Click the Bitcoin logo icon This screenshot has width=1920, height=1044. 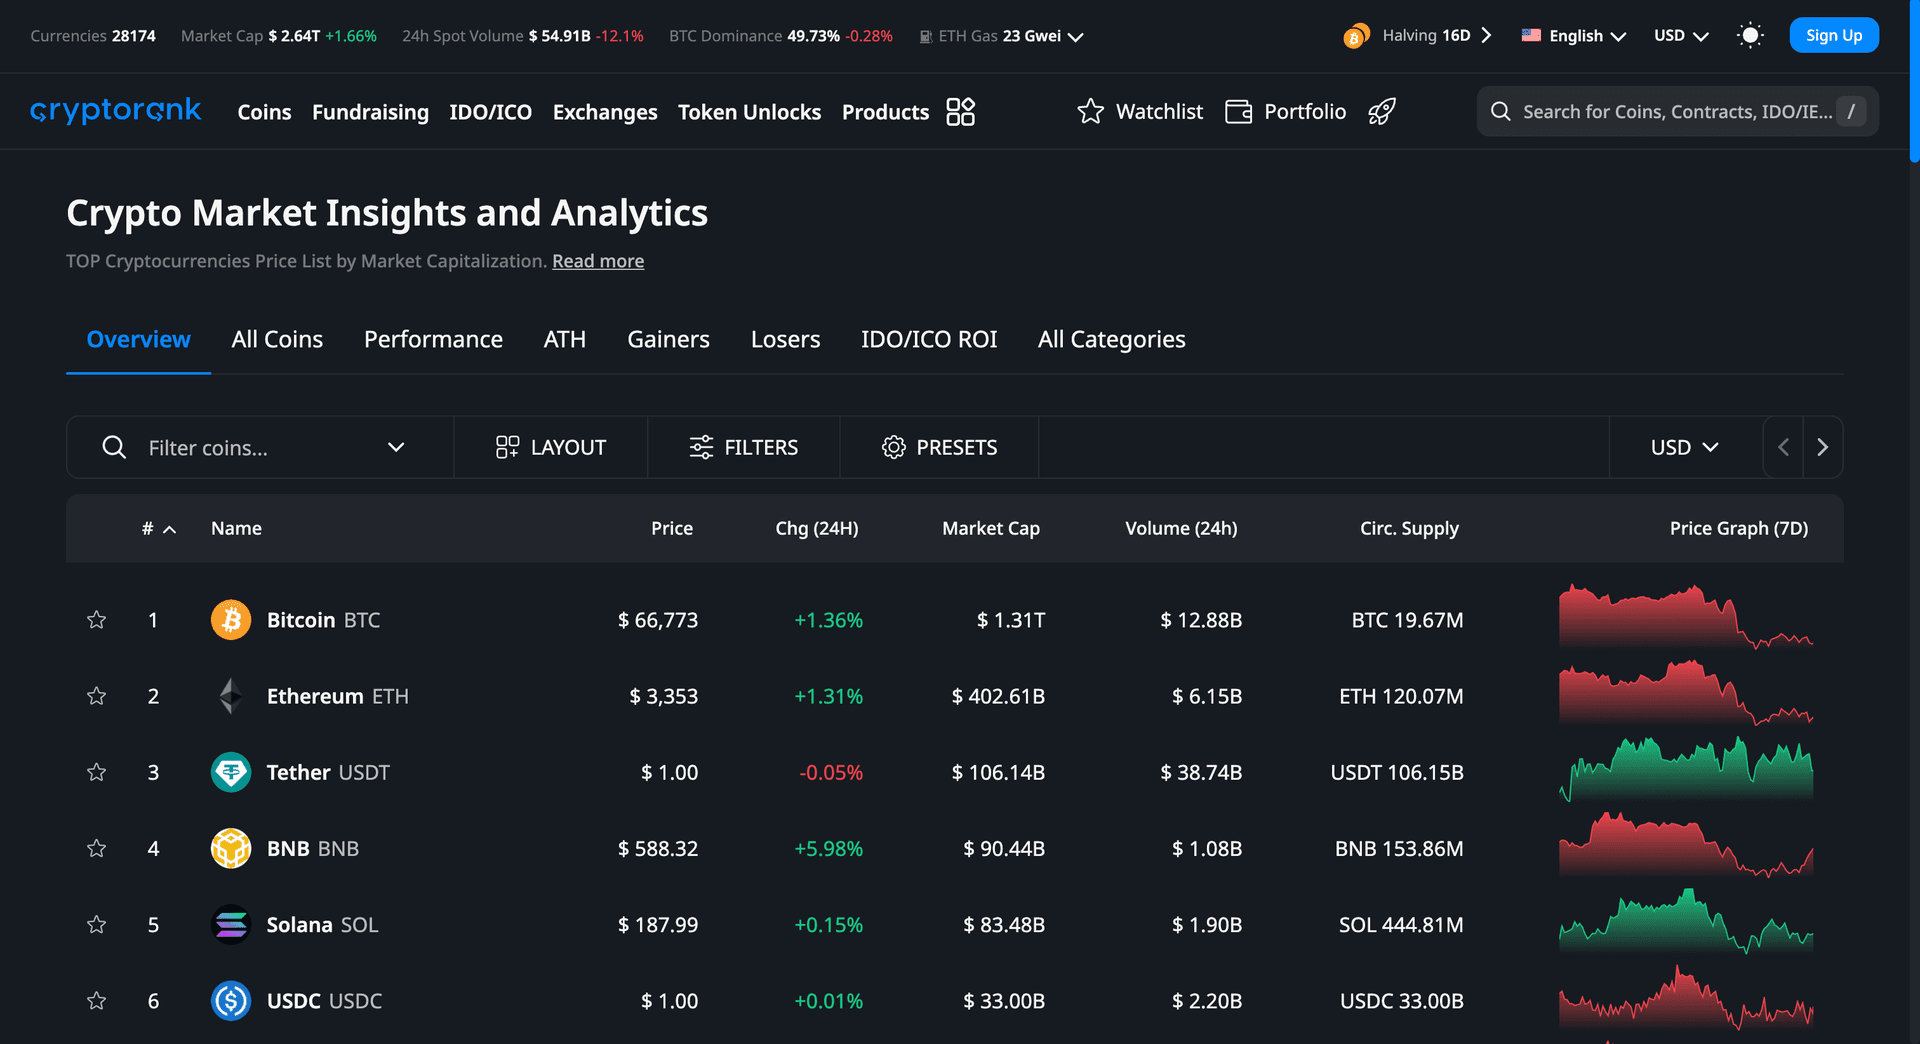[x=231, y=620]
